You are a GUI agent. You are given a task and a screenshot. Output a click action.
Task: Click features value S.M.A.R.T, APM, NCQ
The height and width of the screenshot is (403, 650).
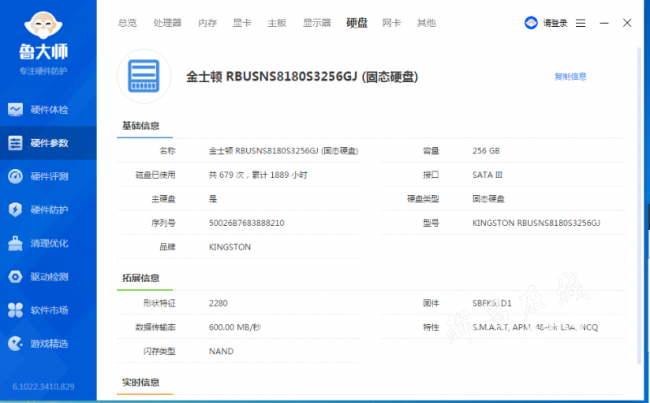[x=535, y=328]
